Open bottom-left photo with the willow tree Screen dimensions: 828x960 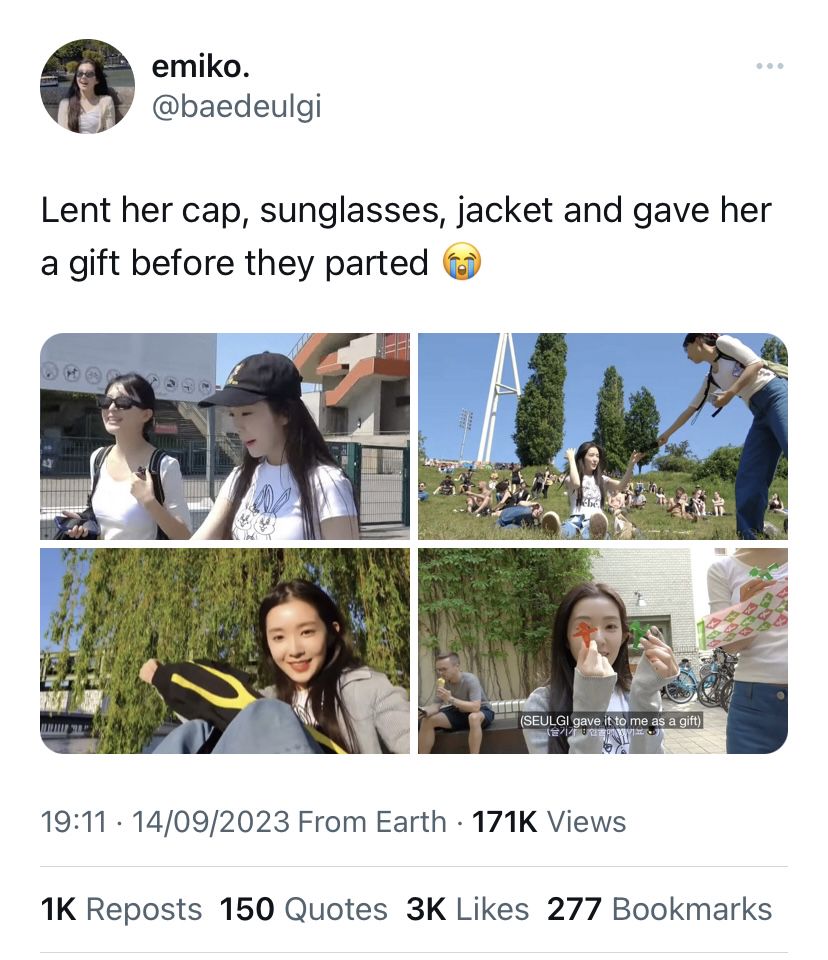pos(224,650)
